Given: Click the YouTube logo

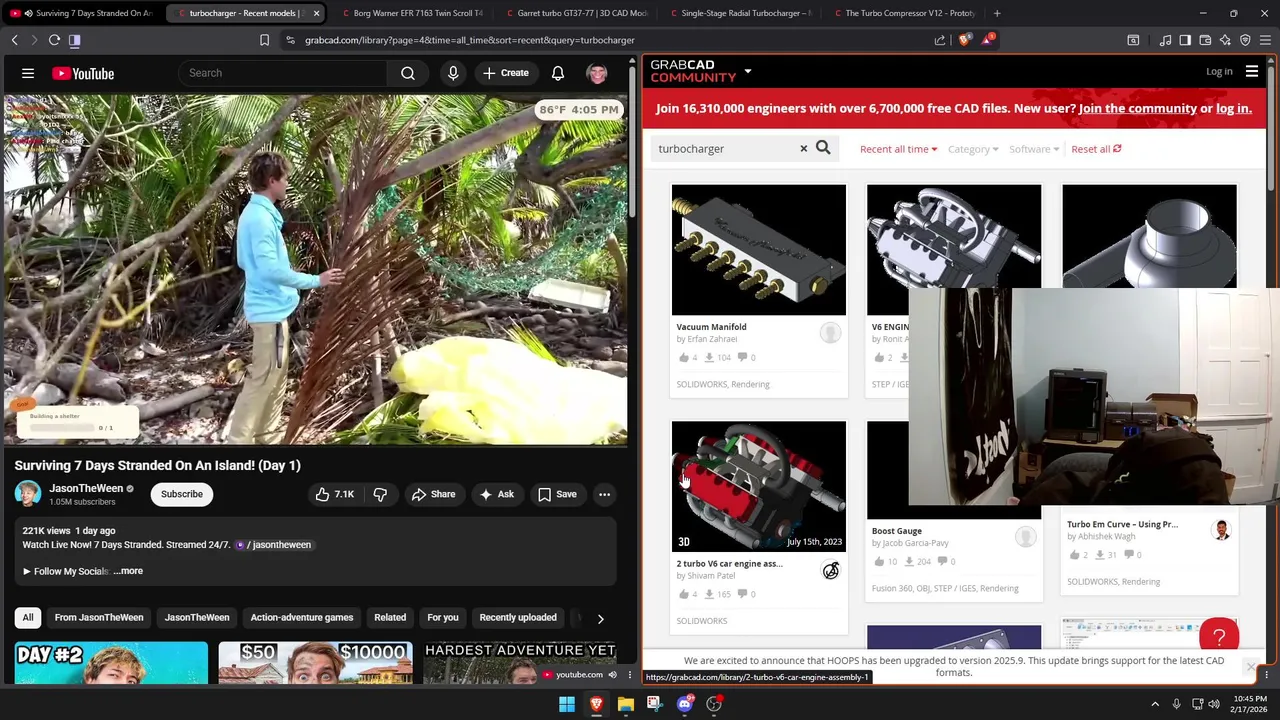Looking at the screenshot, I should [83, 73].
